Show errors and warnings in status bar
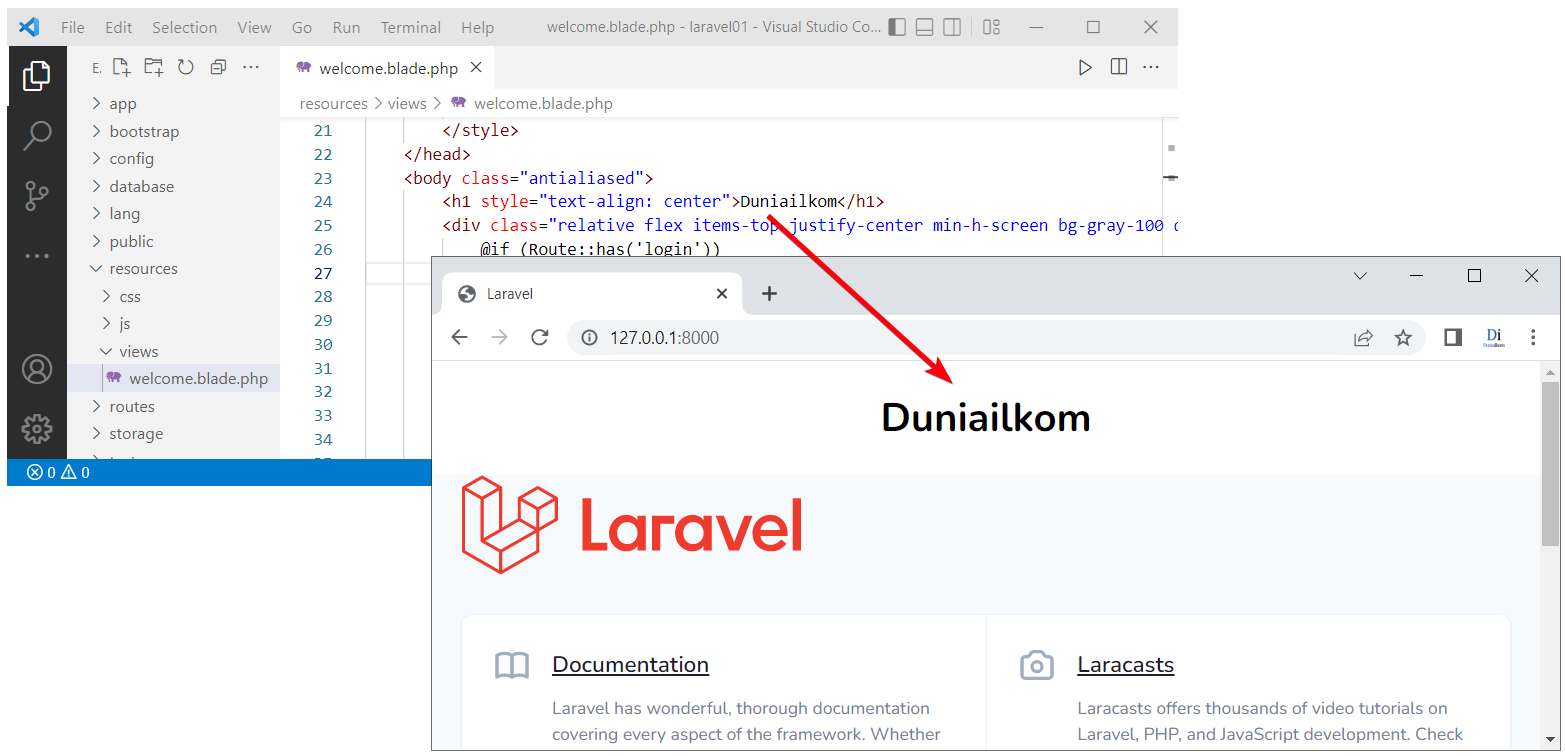Image resolution: width=1565 pixels, height=756 pixels. coord(58,472)
